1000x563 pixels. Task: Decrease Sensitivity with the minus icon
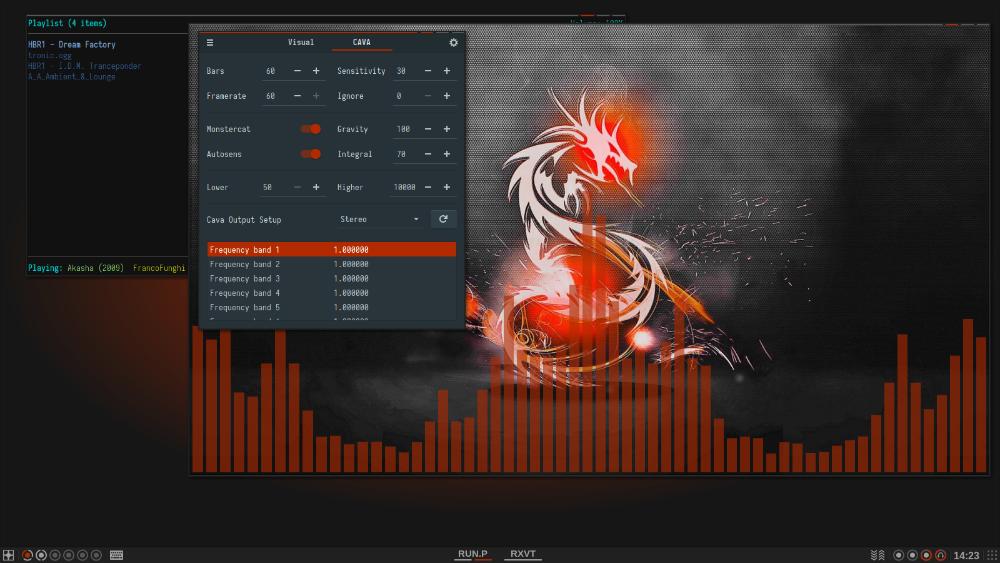tap(428, 71)
